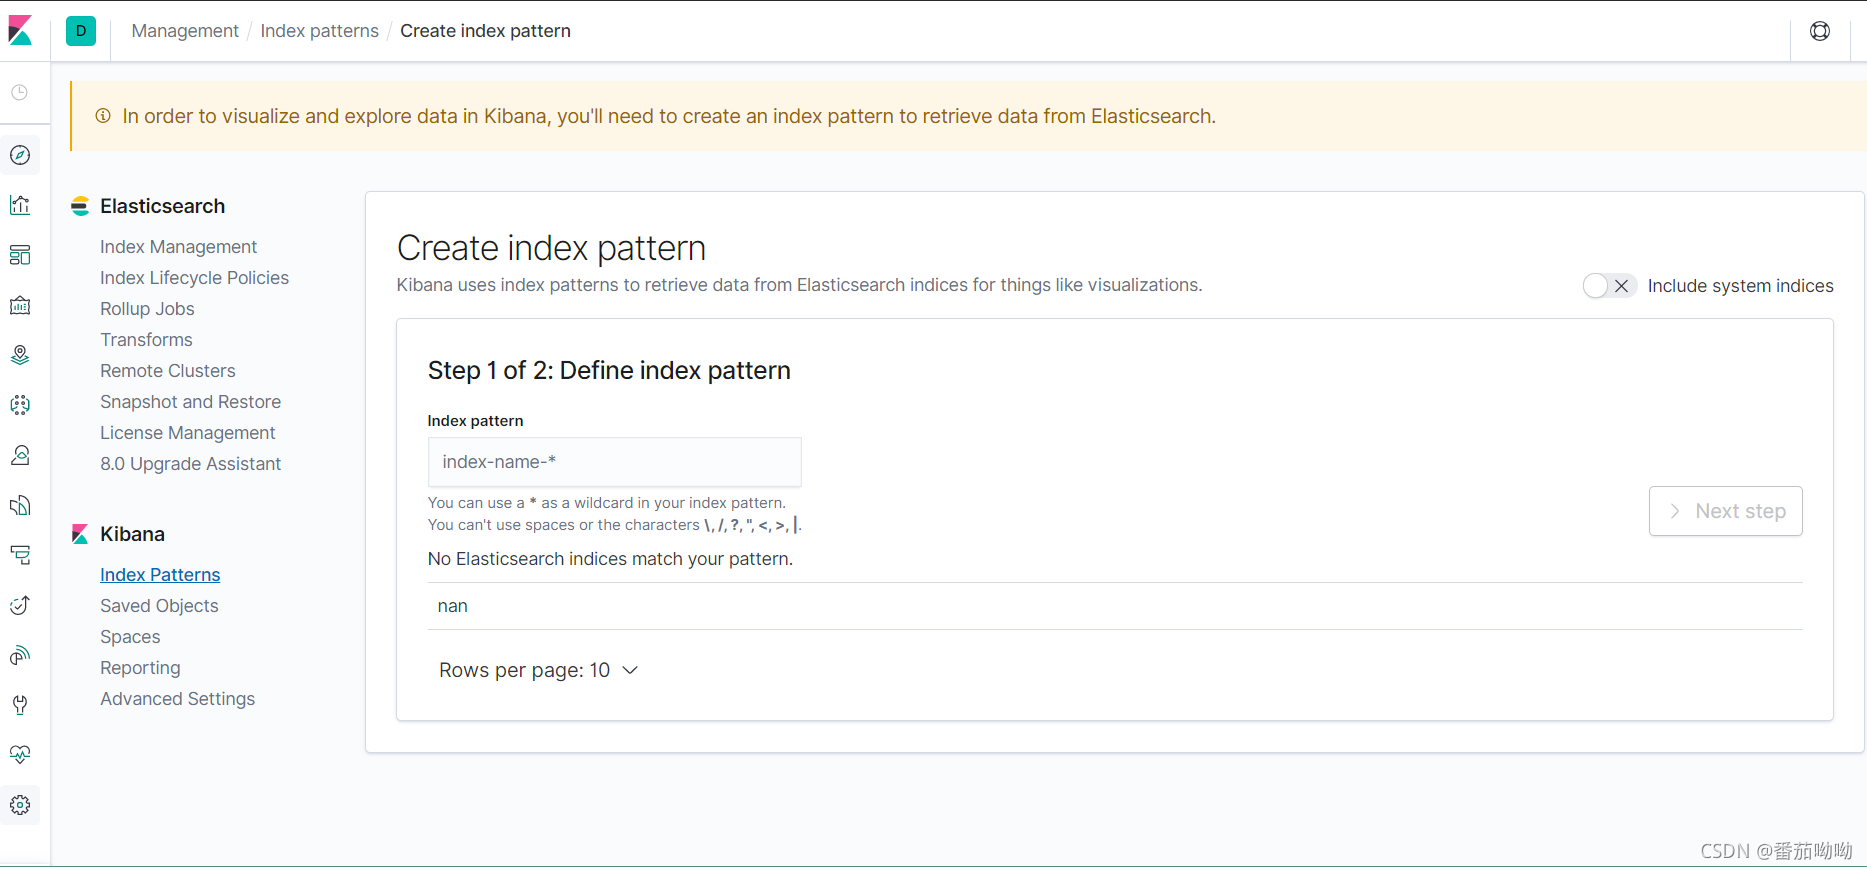The width and height of the screenshot is (1867, 870).
Task: Open Discover compass icon in sidebar
Action: coord(20,155)
